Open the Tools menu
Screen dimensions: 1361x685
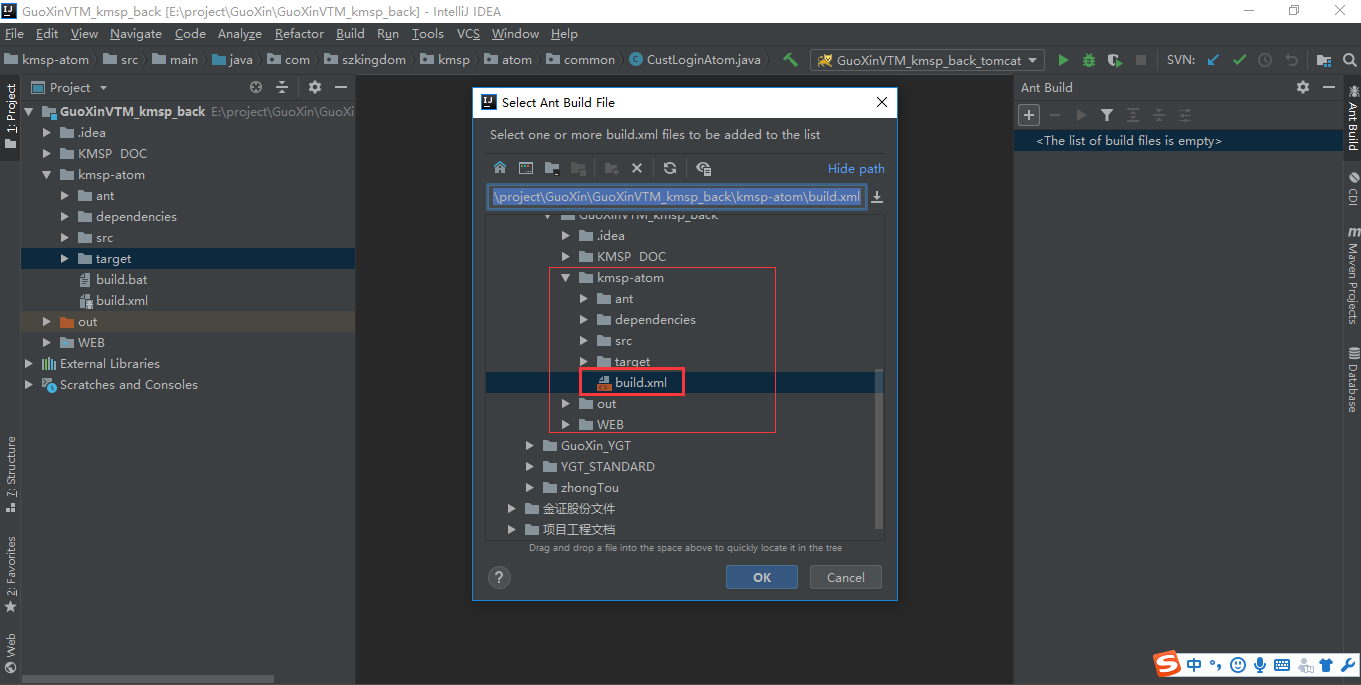tap(427, 33)
